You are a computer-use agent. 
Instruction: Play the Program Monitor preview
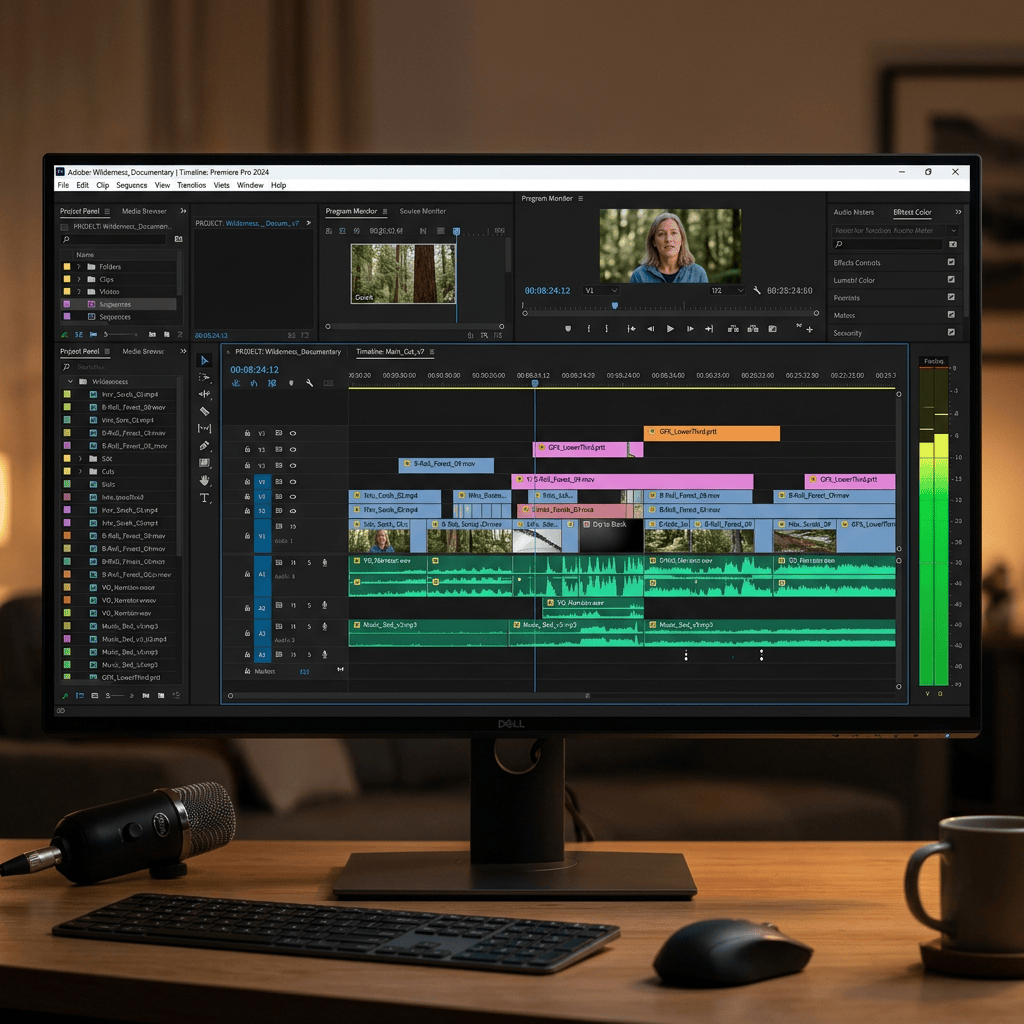(670, 329)
